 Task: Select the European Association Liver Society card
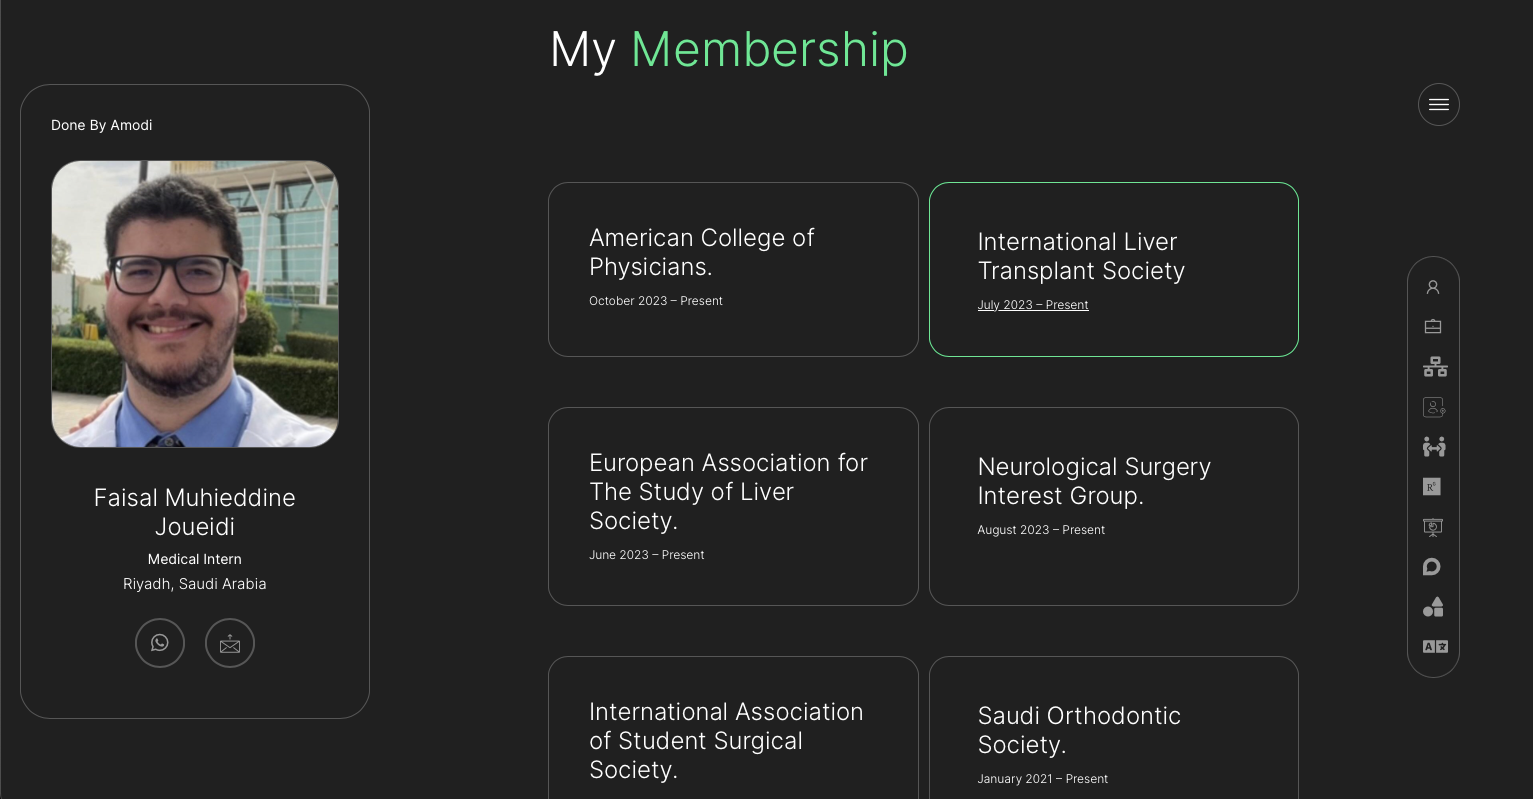(733, 505)
